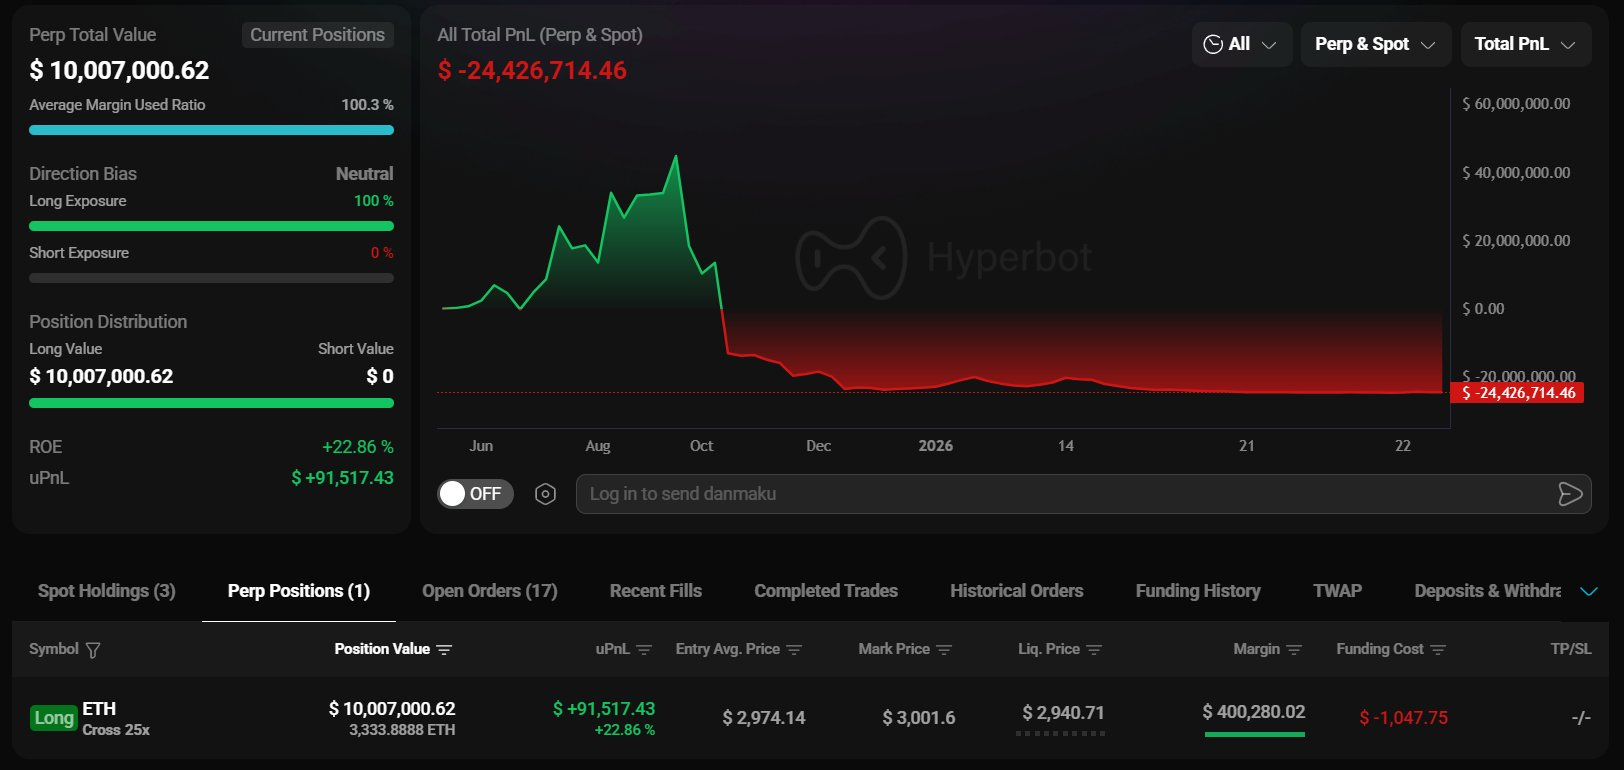Click the danmaku settings hexagon icon

pos(545,494)
